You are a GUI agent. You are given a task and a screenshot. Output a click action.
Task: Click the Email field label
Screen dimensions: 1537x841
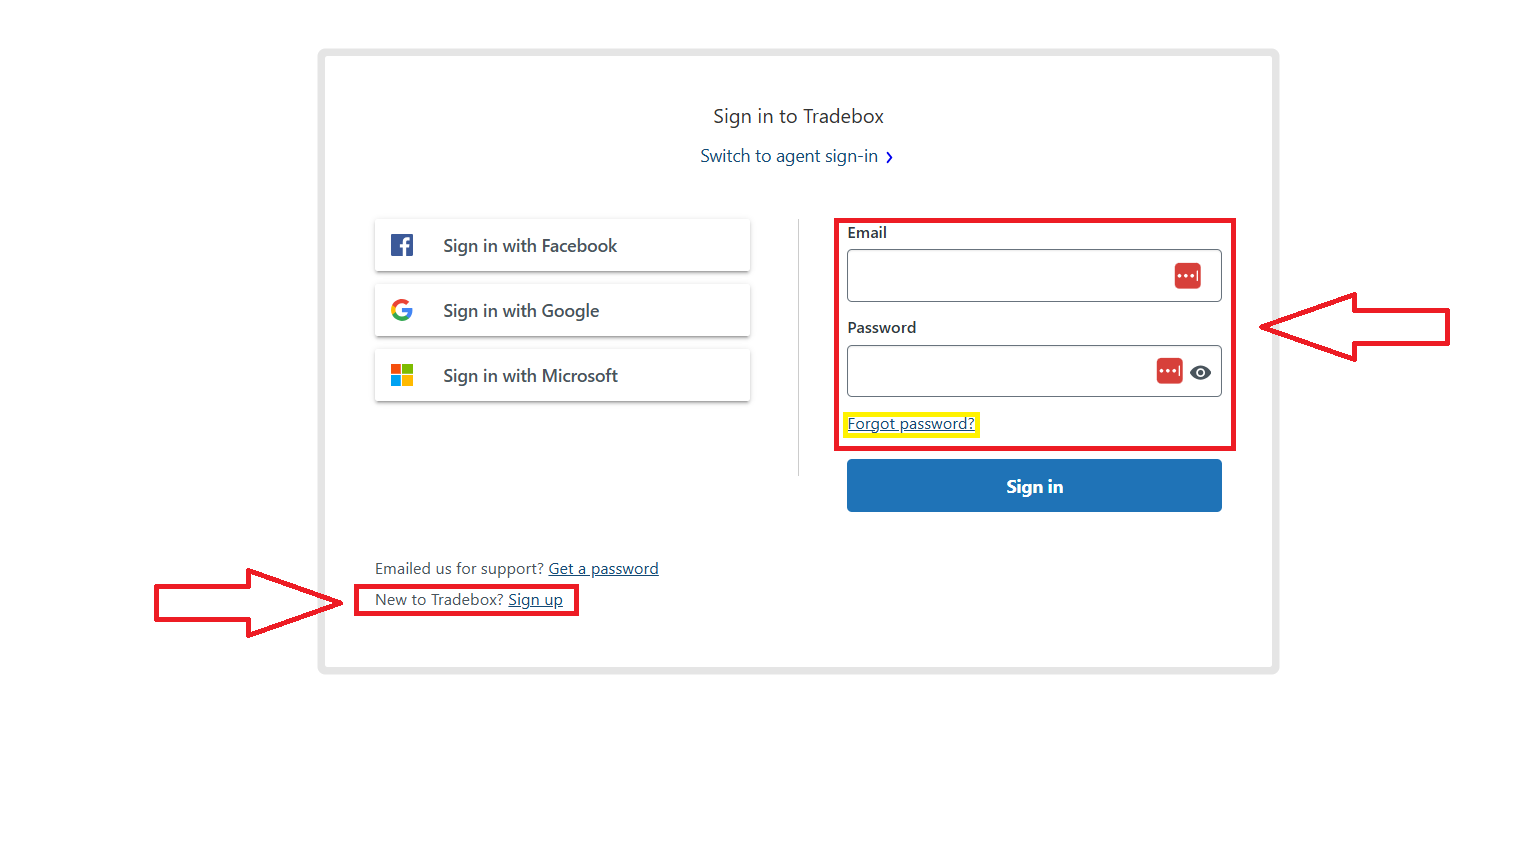867,233
